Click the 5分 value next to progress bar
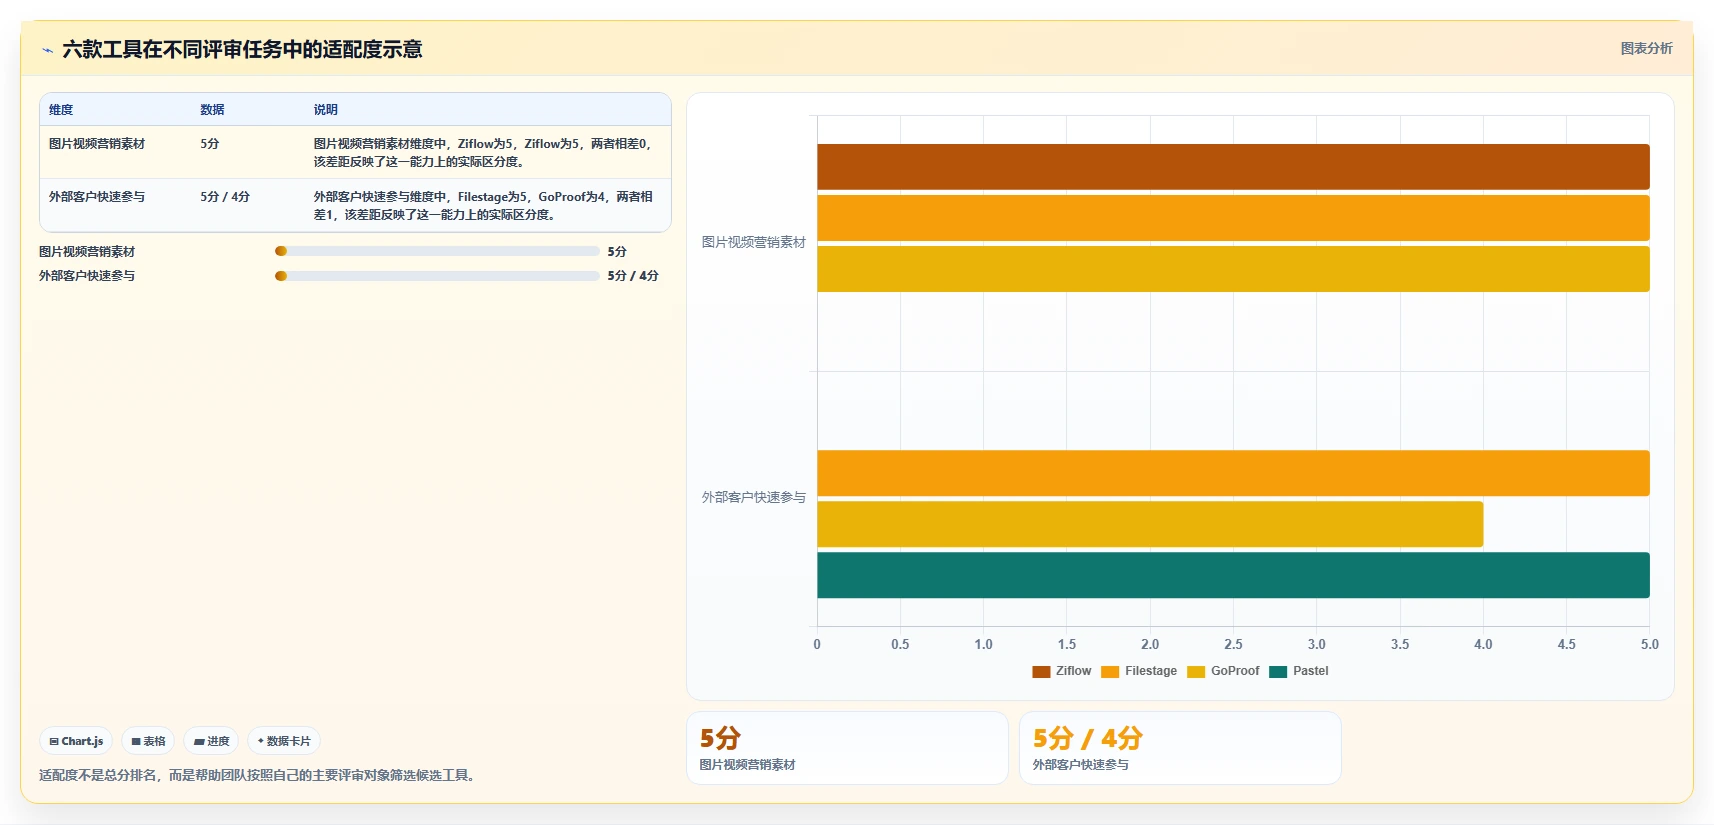The height and width of the screenshot is (825, 1714). click(x=617, y=252)
